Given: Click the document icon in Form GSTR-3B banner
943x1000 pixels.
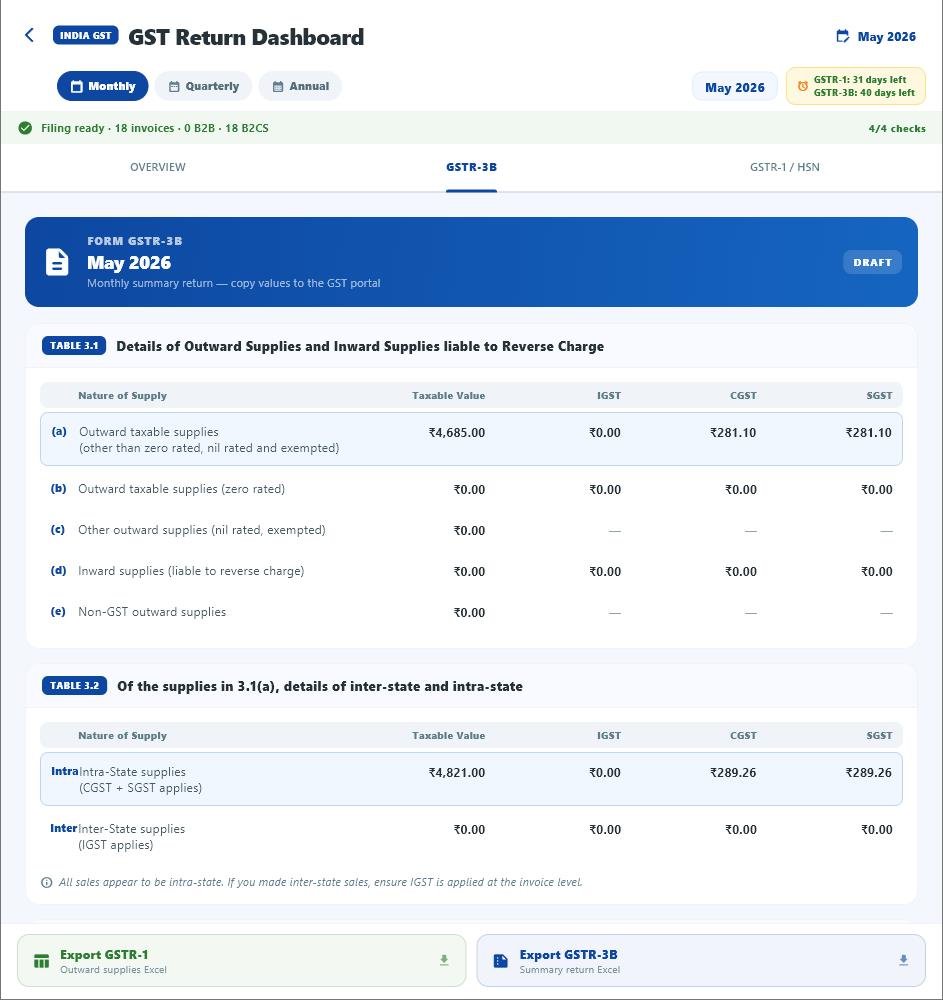Looking at the screenshot, I should [x=57, y=262].
